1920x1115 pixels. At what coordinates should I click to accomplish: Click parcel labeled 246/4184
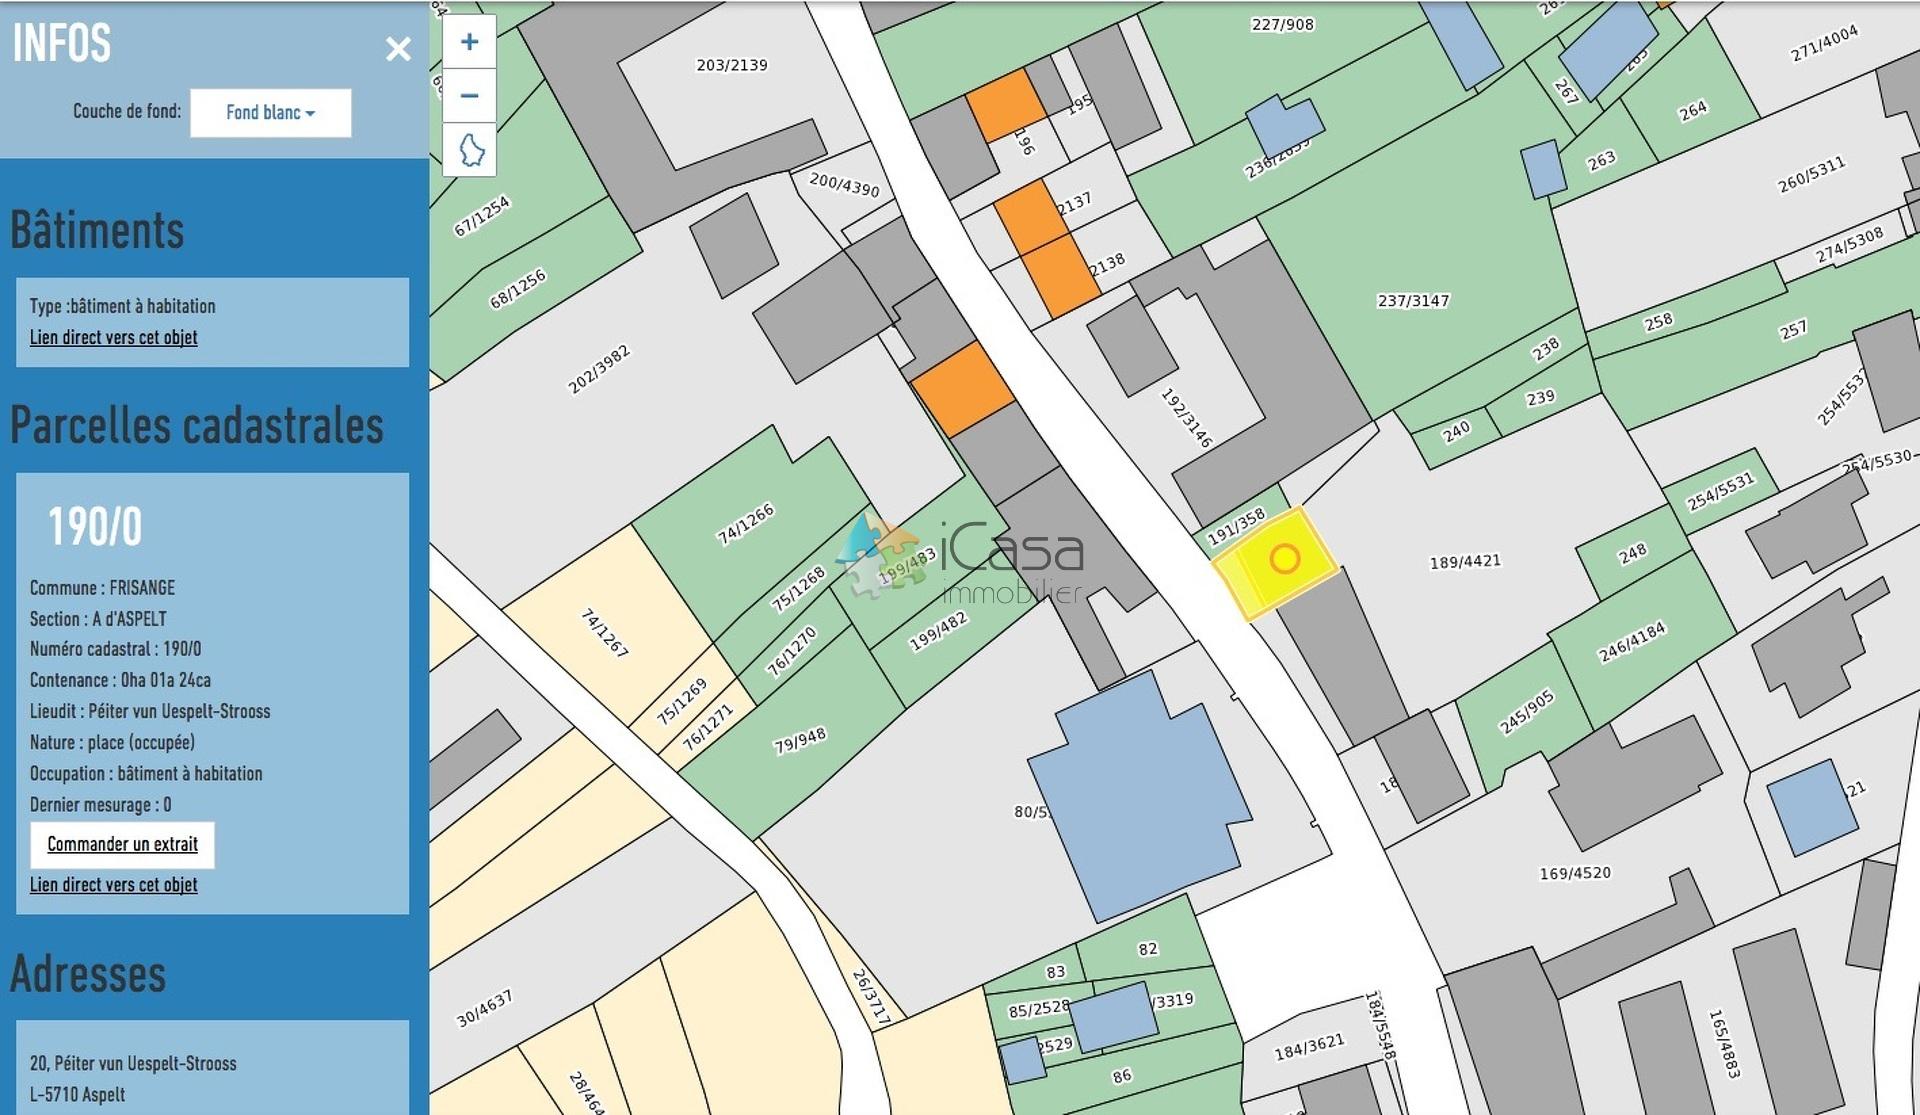click(1631, 642)
